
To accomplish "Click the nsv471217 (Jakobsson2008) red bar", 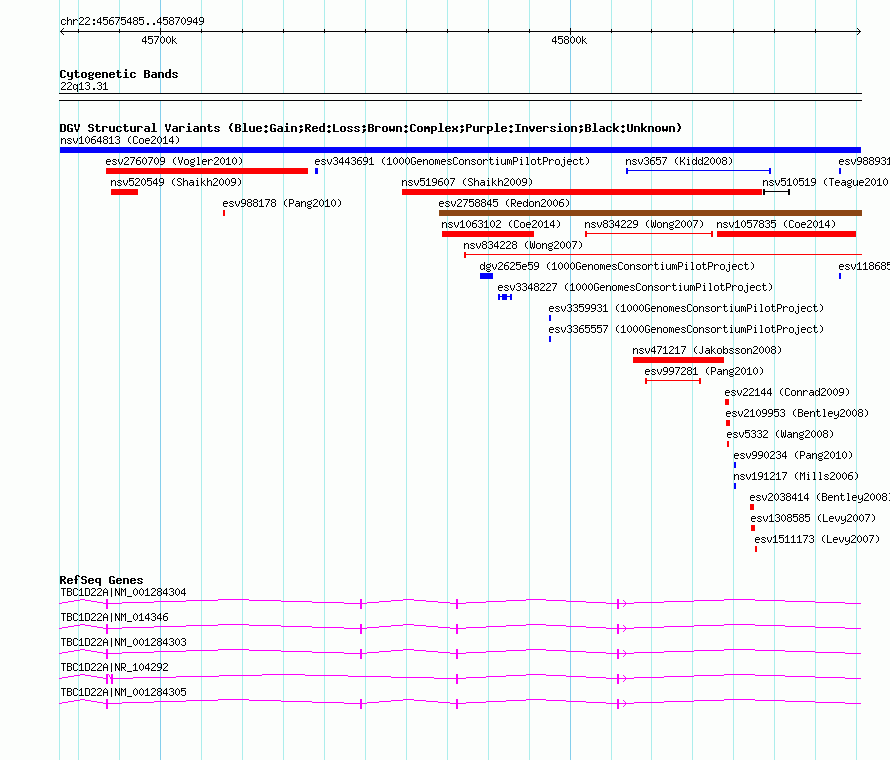I will tap(678, 360).
